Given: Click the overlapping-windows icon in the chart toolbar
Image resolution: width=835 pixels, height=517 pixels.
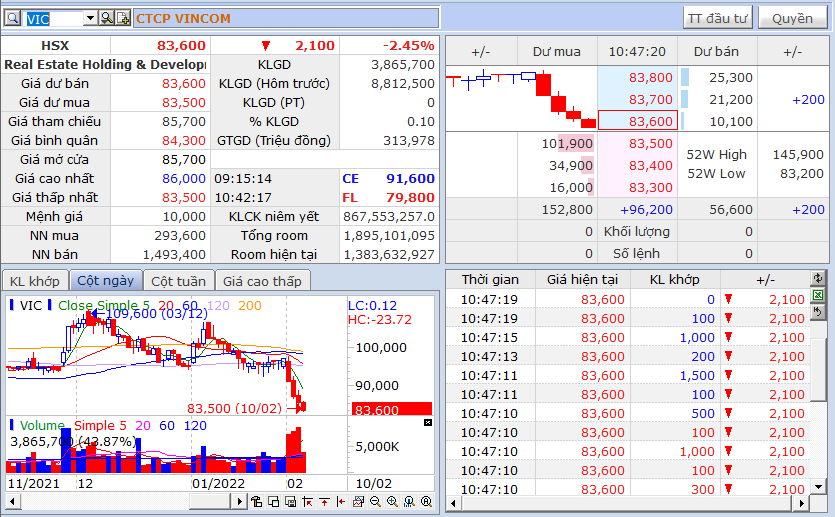Looking at the screenshot, I should (x=274, y=501).
